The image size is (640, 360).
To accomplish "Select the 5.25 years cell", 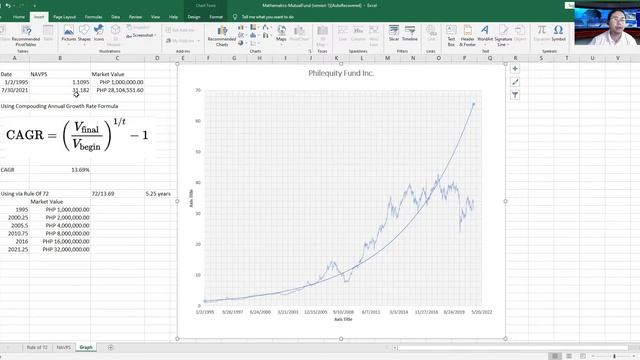I will coord(158,194).
